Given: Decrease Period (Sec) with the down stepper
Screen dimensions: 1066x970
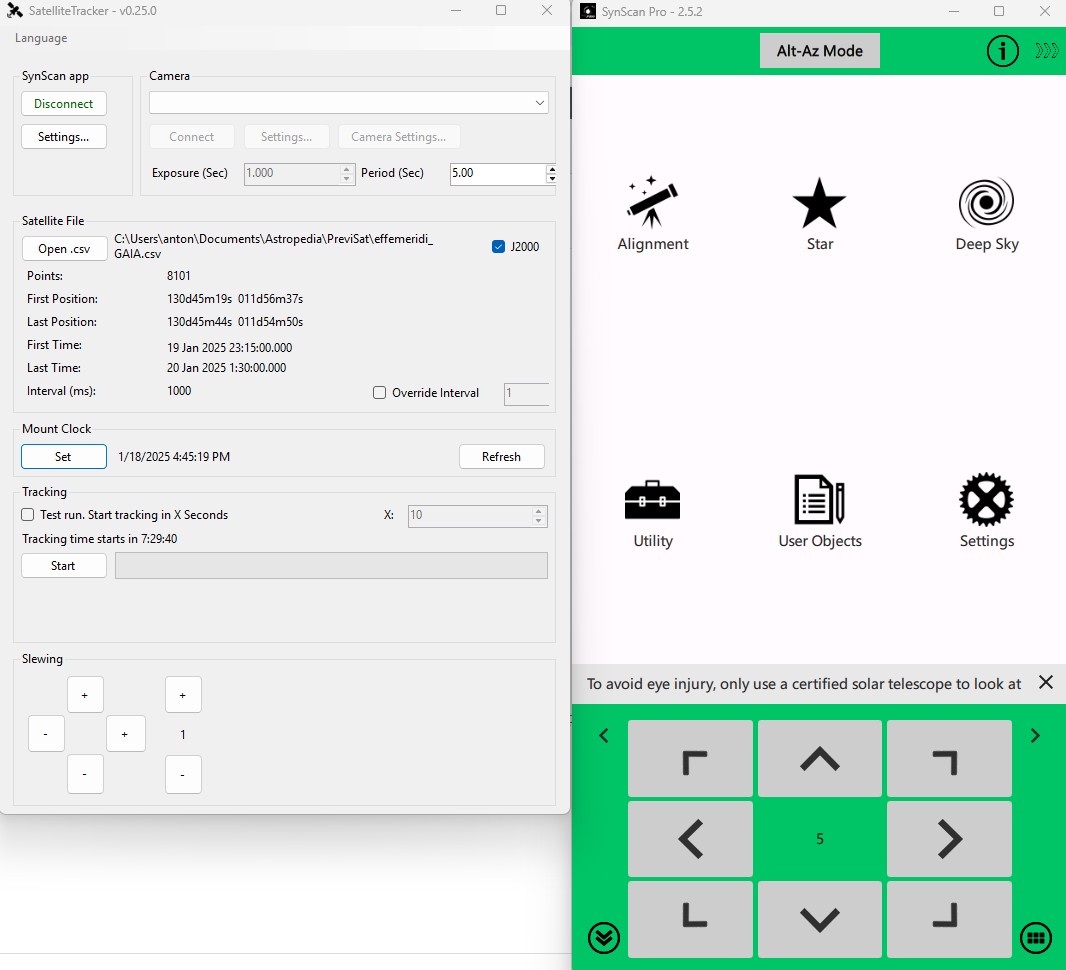Looking at the screenshot, I should (x=551, y=178).
